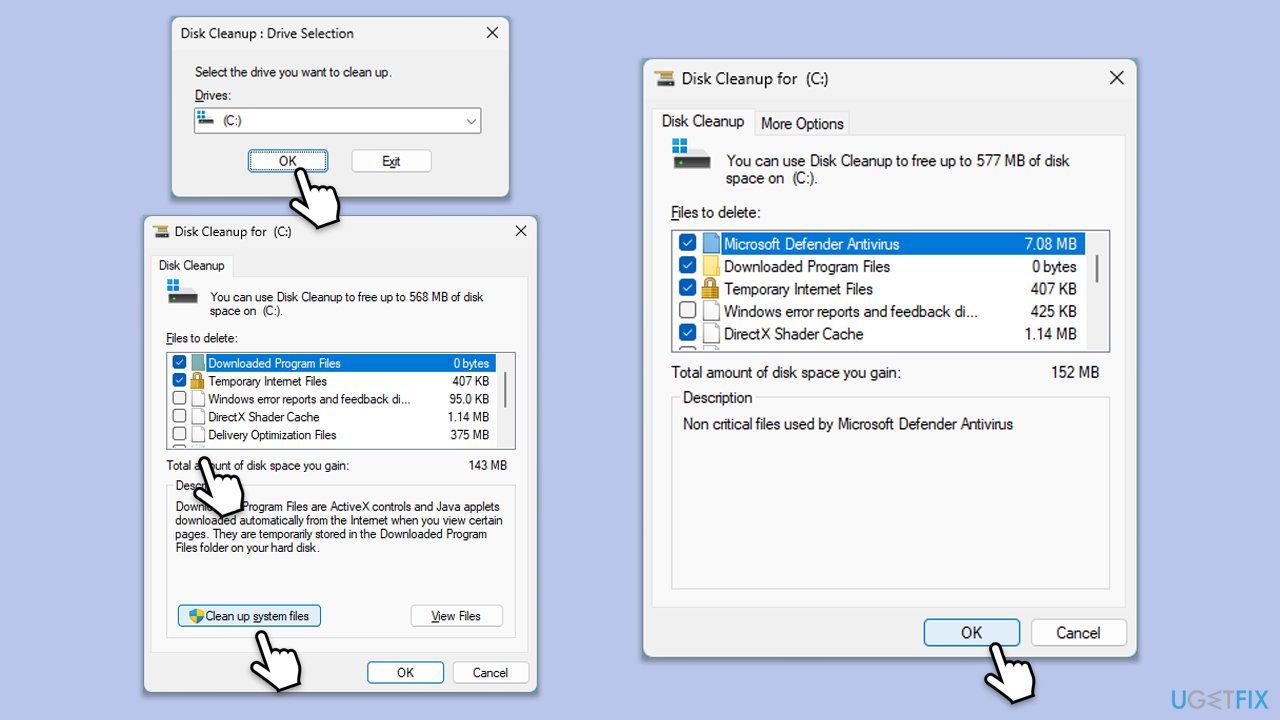Click the folder icon next to Downloaded Program Files
Viewport: 1280px width, 720px height.
pyautogui.click(x=709, y=266)
